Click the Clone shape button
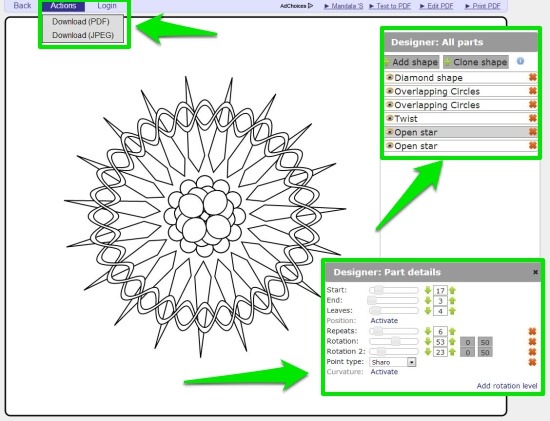Image resolution: width=550 pixels, height=421 pixels. pos(476,62)
